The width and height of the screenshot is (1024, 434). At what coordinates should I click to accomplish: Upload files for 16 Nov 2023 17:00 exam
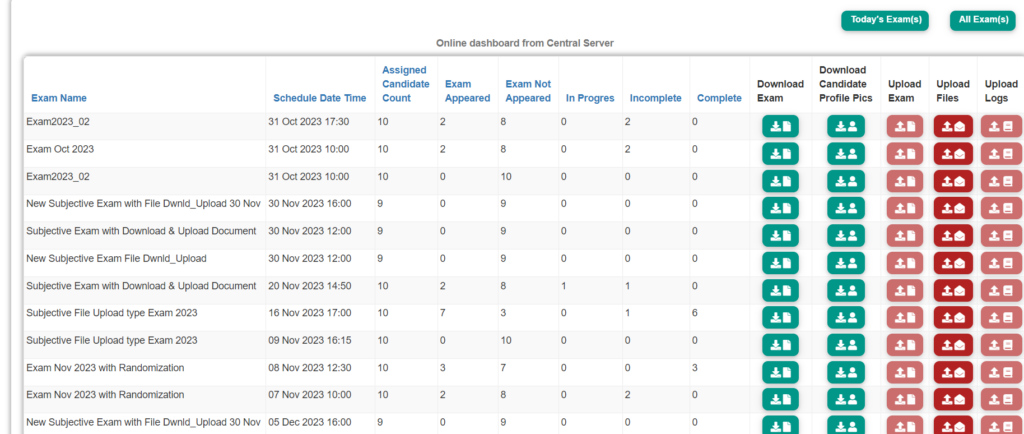[953, 317]
